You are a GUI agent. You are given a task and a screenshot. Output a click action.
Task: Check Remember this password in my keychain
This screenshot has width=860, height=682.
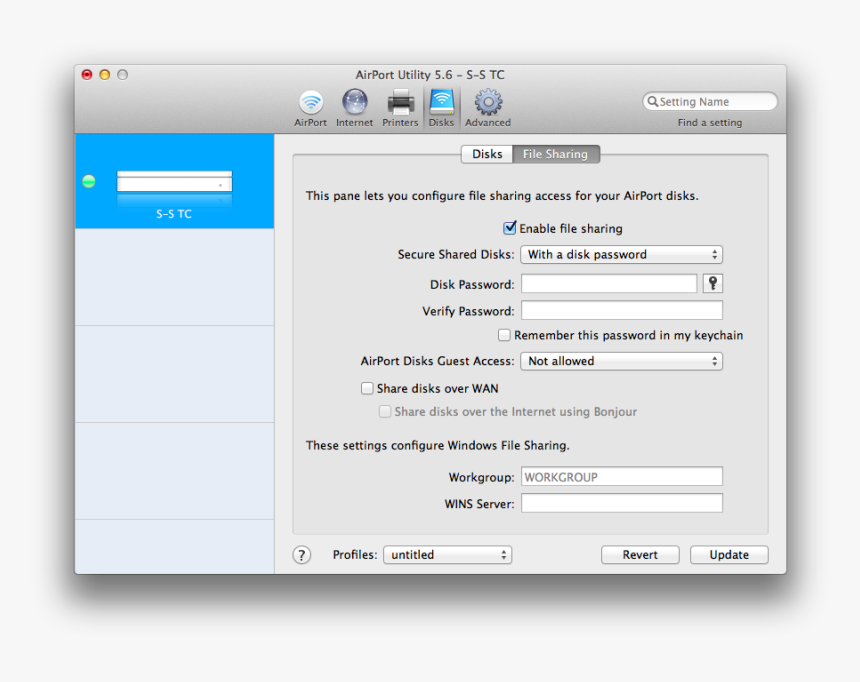[x=503, y=335]
